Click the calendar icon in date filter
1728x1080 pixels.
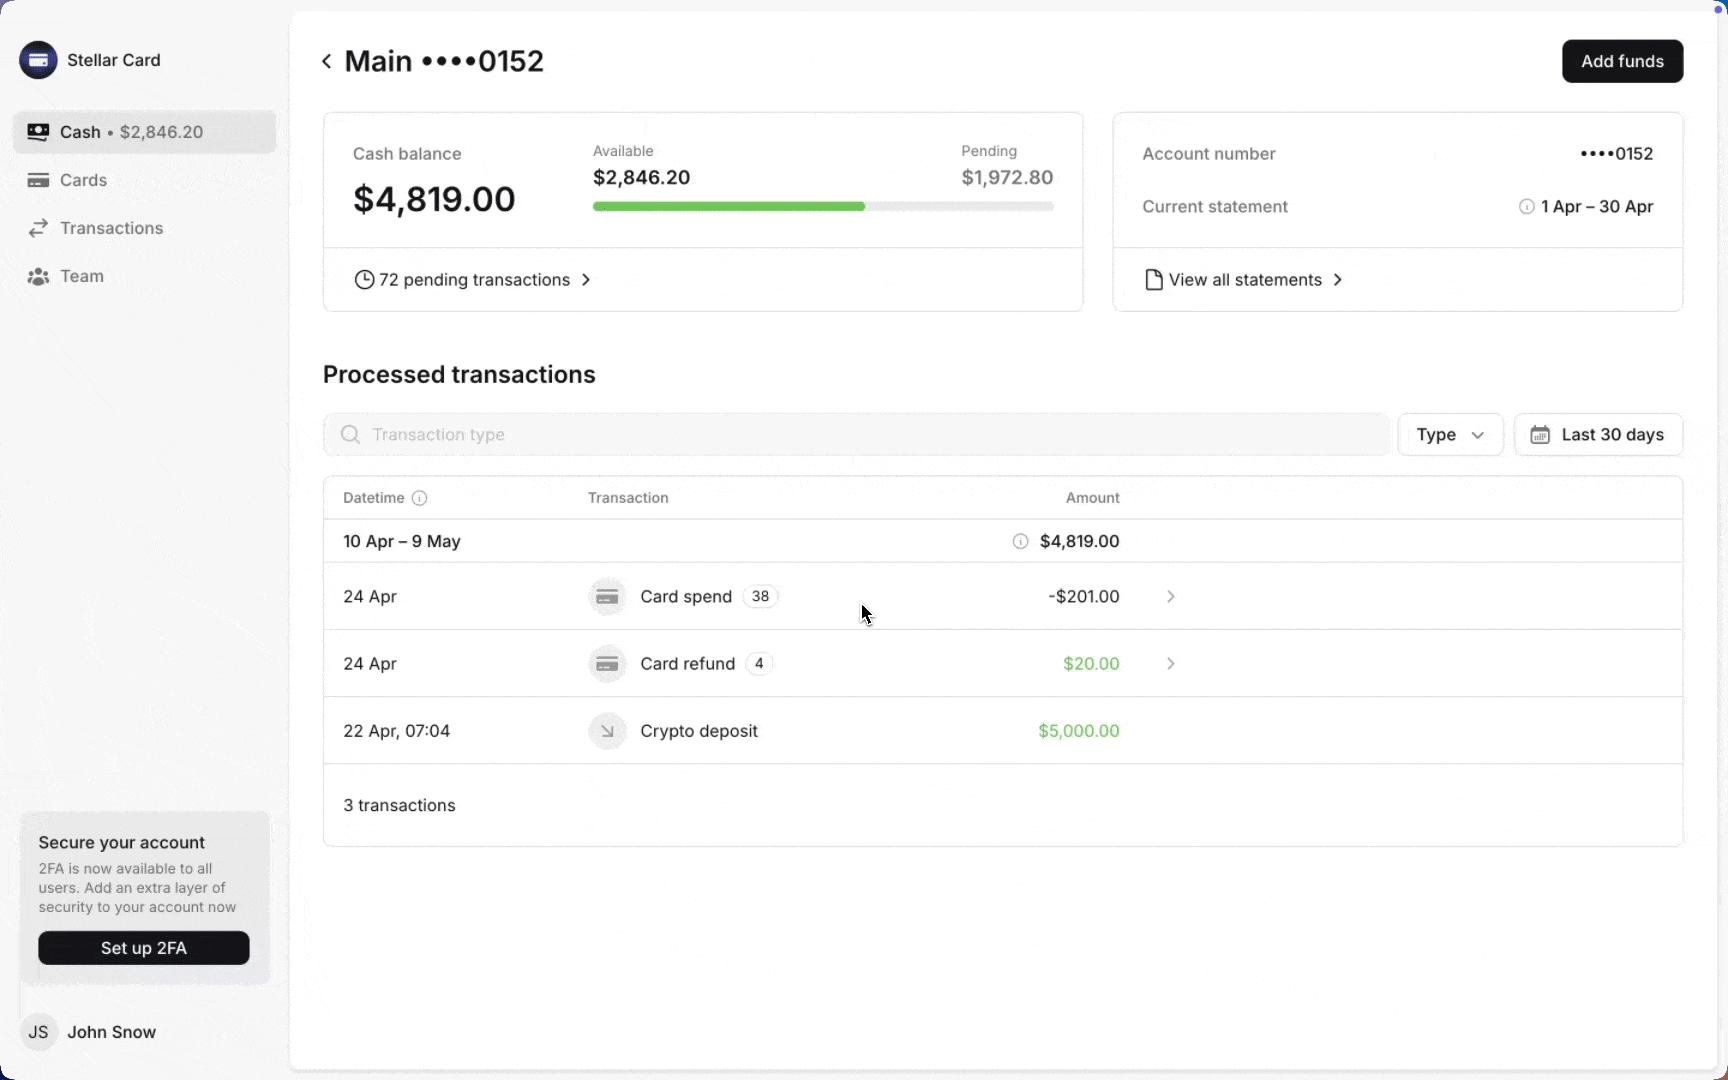1540,435
